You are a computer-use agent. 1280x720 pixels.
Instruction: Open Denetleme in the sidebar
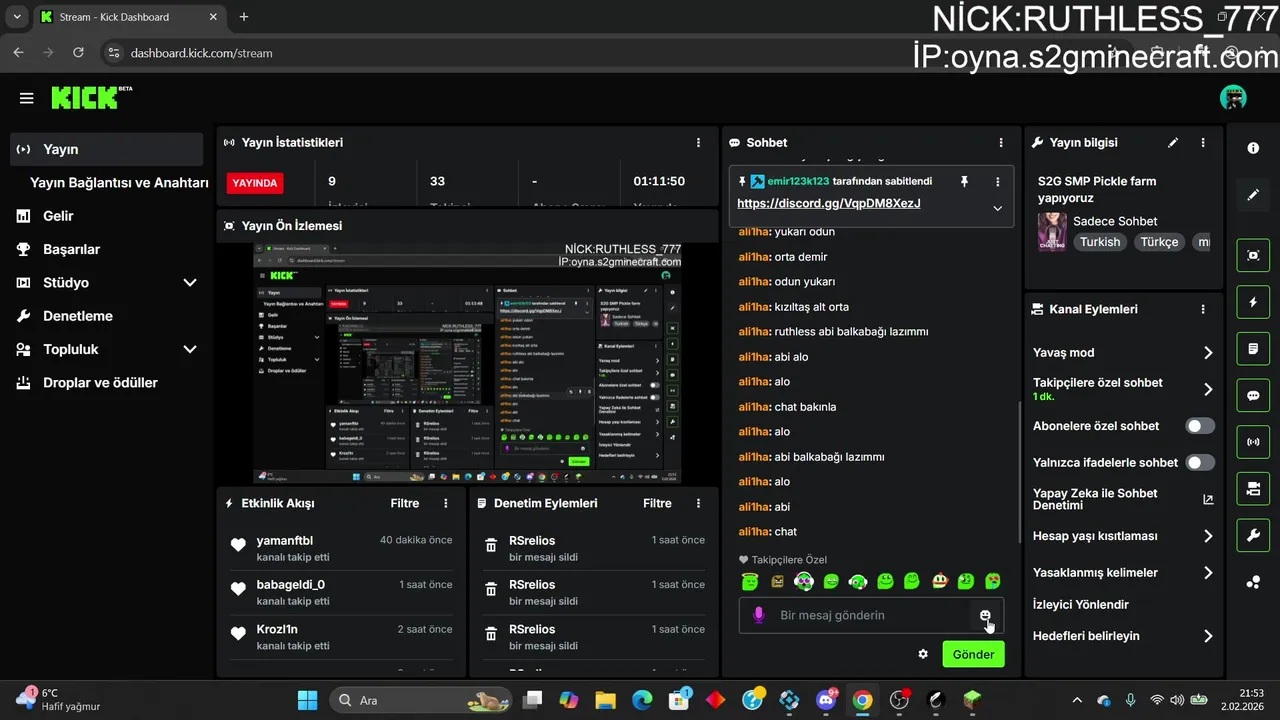point(77,316)
